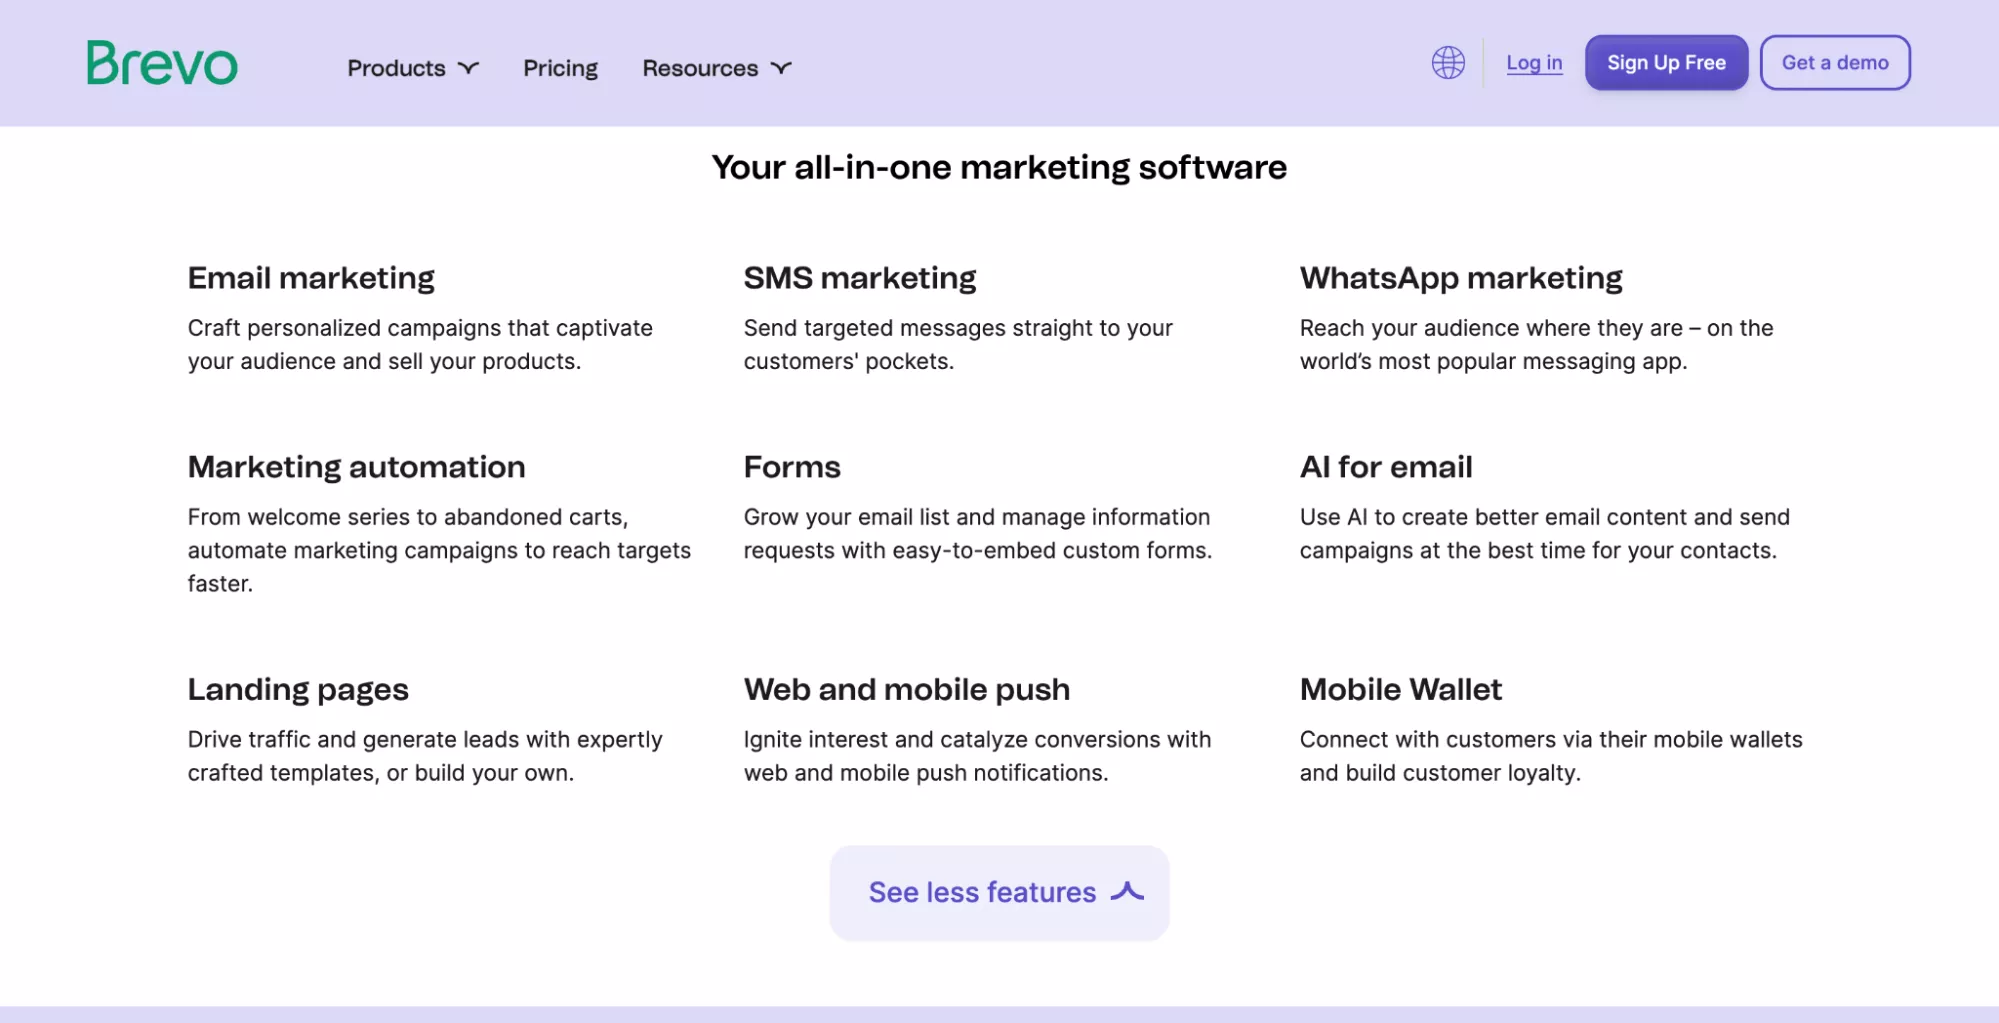Open the Pricing page

[x=560, y=68]
